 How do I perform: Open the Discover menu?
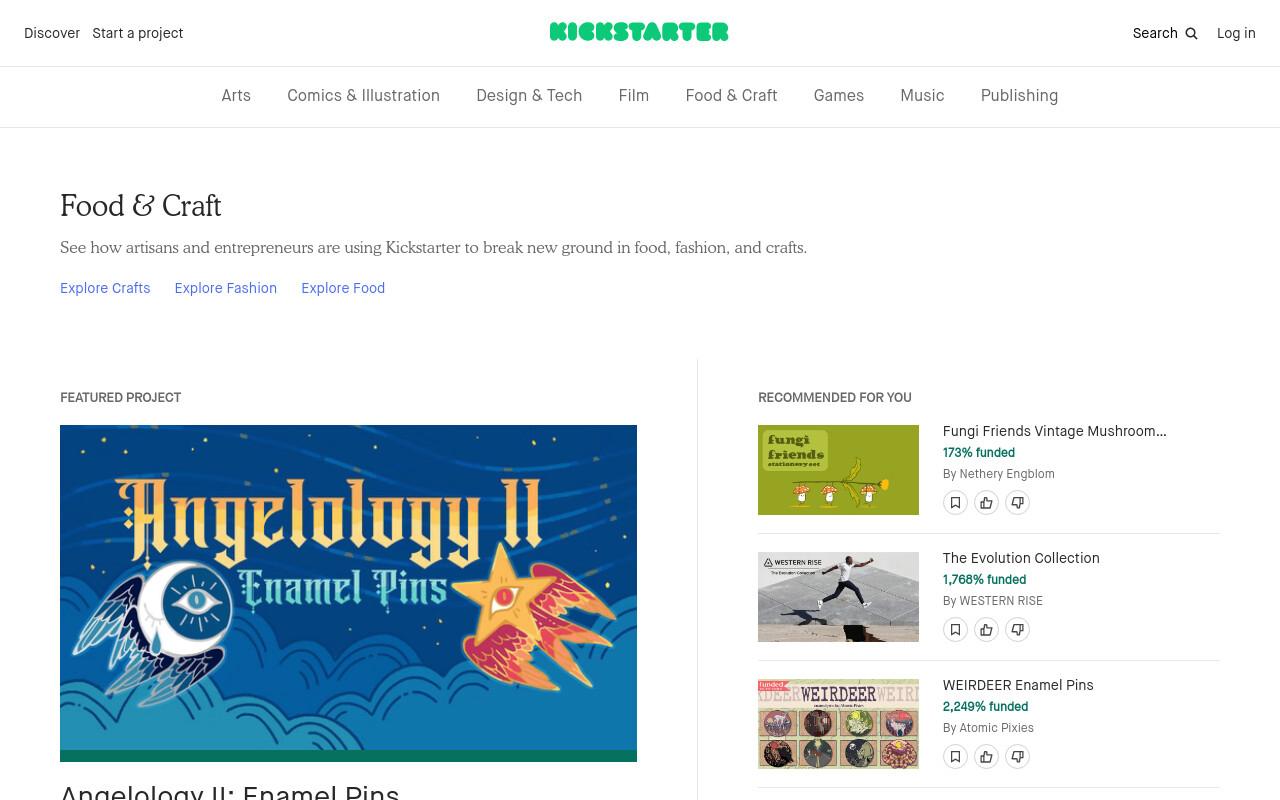[52, 33]
